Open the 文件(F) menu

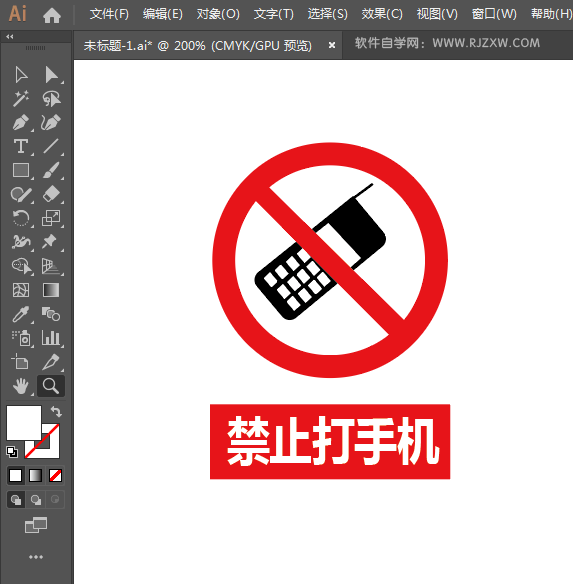tap(109, 14)
